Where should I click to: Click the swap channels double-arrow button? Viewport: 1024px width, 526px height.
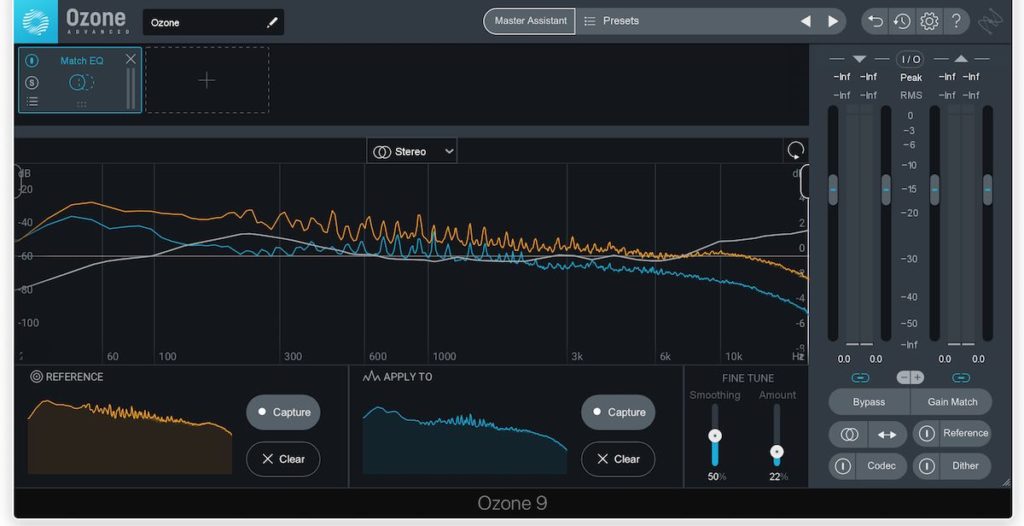click(x=888, y=435)
